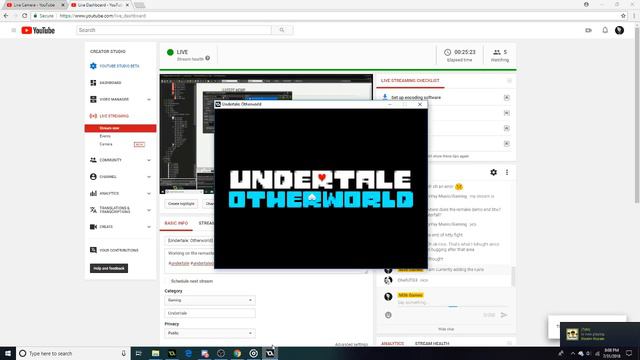Click the live chat scrollbar
Screen dimensions: 640x360
coord(513,277)
